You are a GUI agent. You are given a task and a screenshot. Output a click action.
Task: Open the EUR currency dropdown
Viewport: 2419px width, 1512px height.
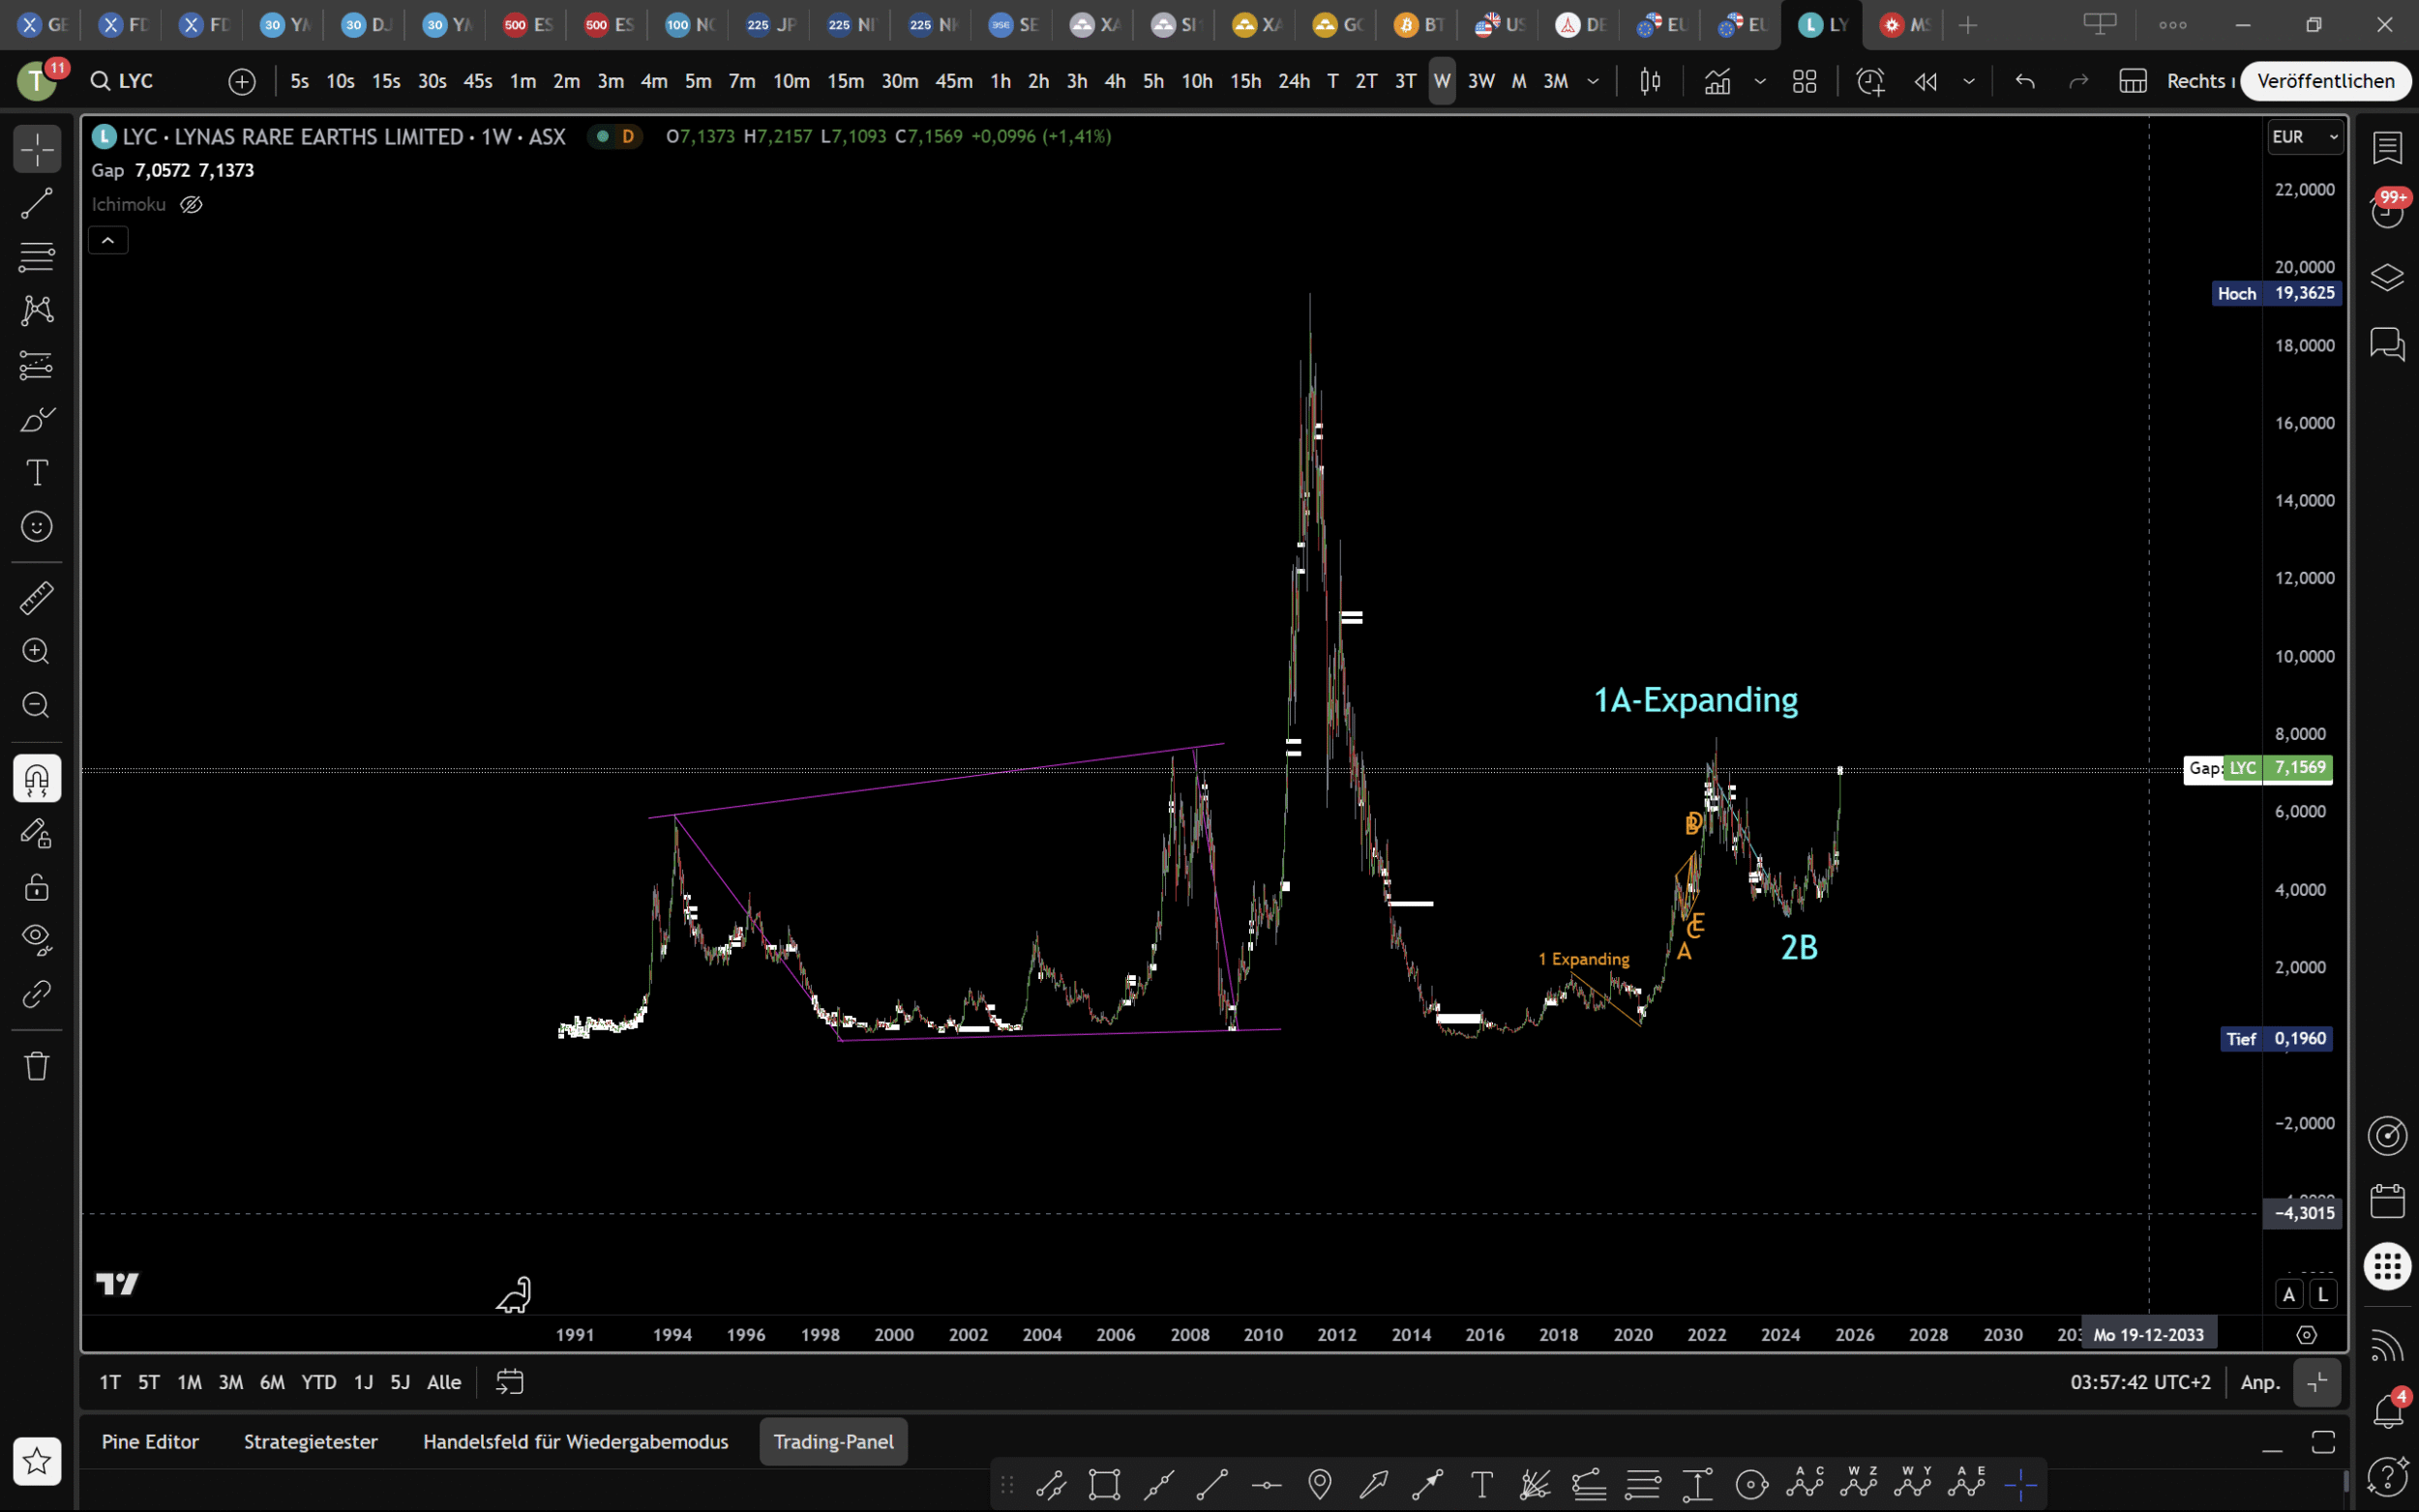point(2304,137)
